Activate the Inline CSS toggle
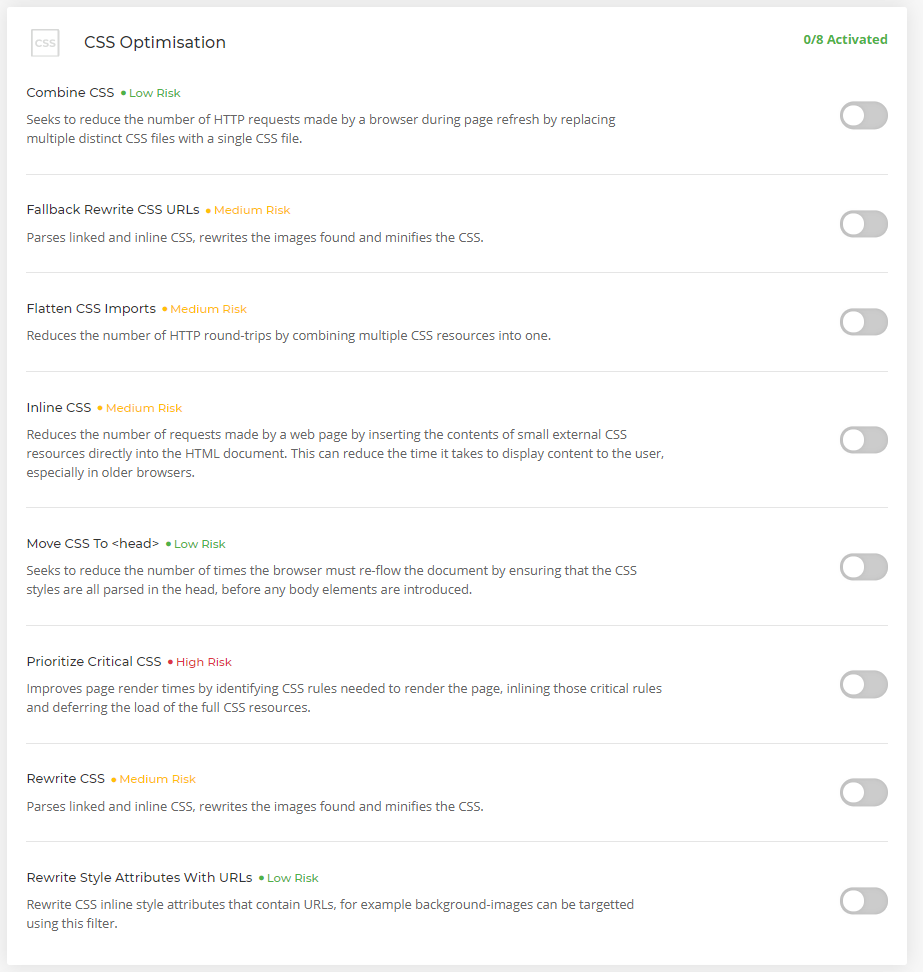The height and width of the screenshot is (972, 923). coord(863,440)
